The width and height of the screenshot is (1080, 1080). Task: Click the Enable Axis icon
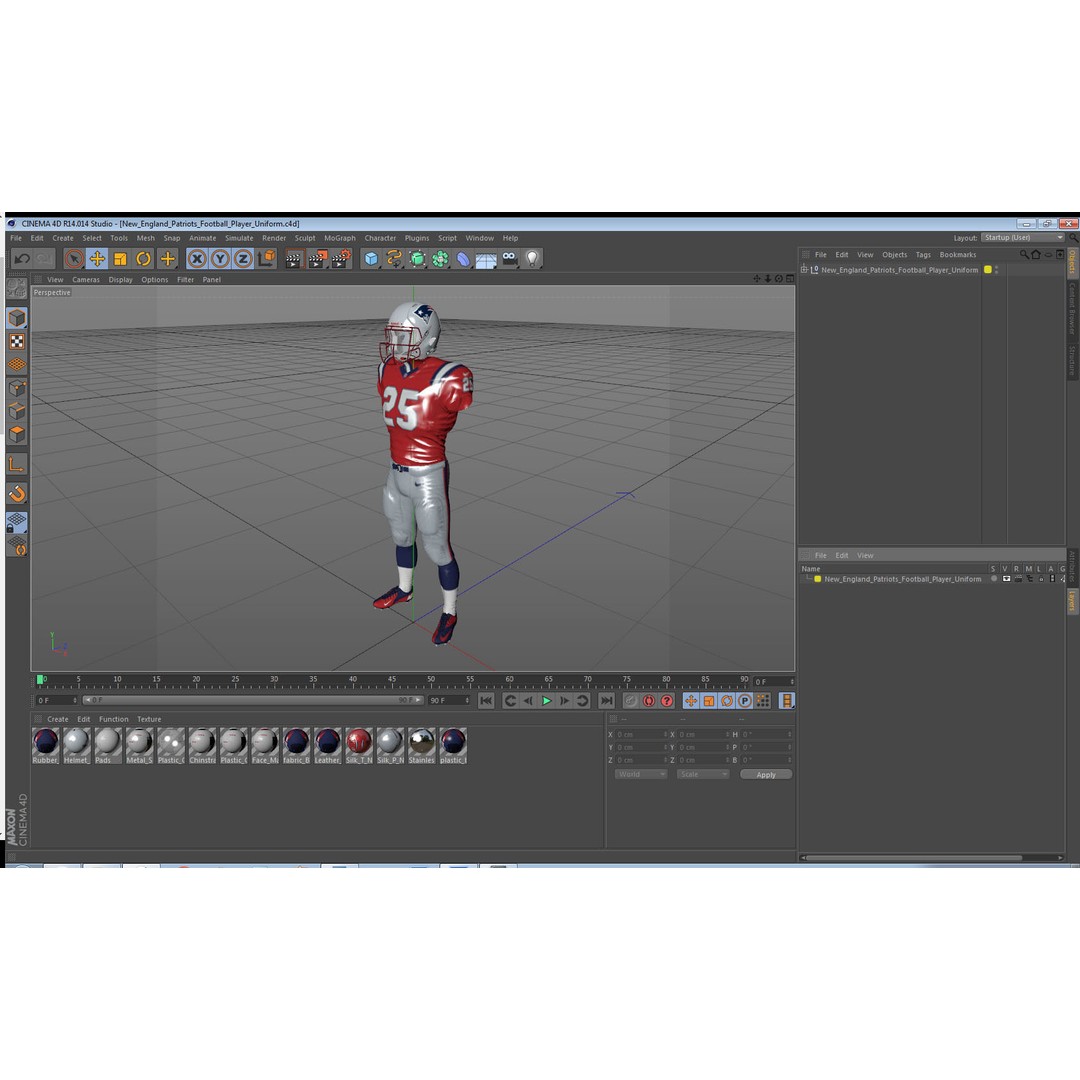click(17, 465)
